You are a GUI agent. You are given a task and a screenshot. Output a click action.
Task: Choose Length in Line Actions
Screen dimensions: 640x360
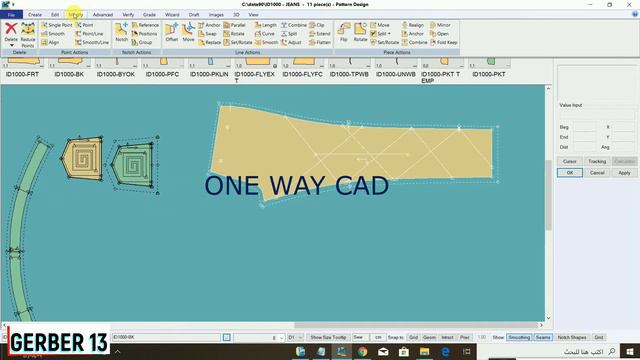tap(266, 25)
